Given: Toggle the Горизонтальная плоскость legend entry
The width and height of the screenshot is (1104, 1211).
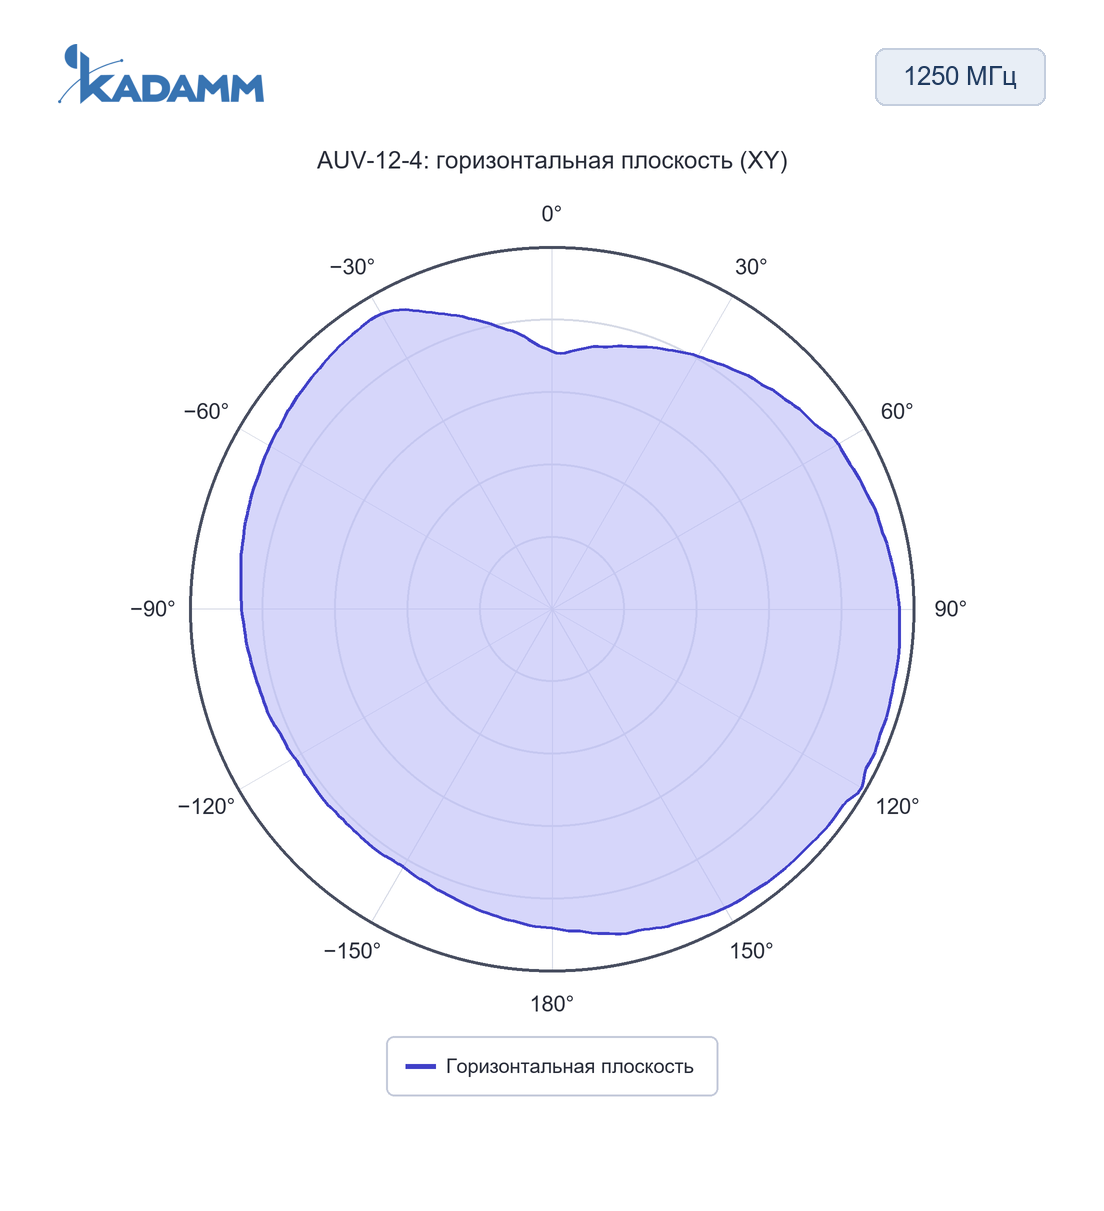Looking at the screenshot, I should coord(552,1066).
